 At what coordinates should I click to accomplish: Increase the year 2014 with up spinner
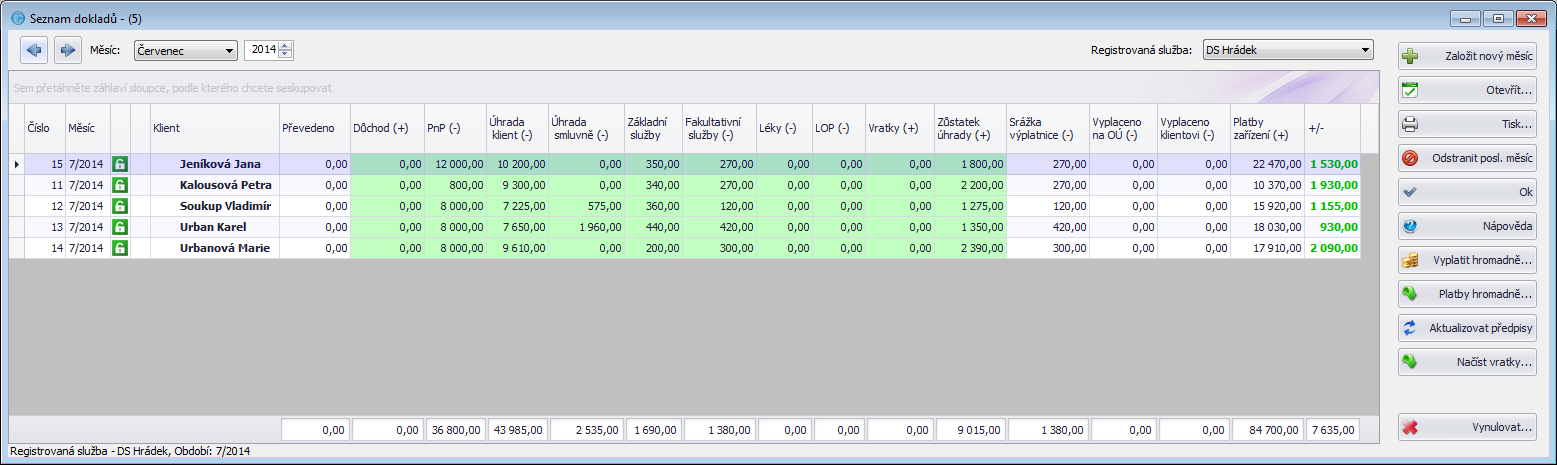click(285, 45)
